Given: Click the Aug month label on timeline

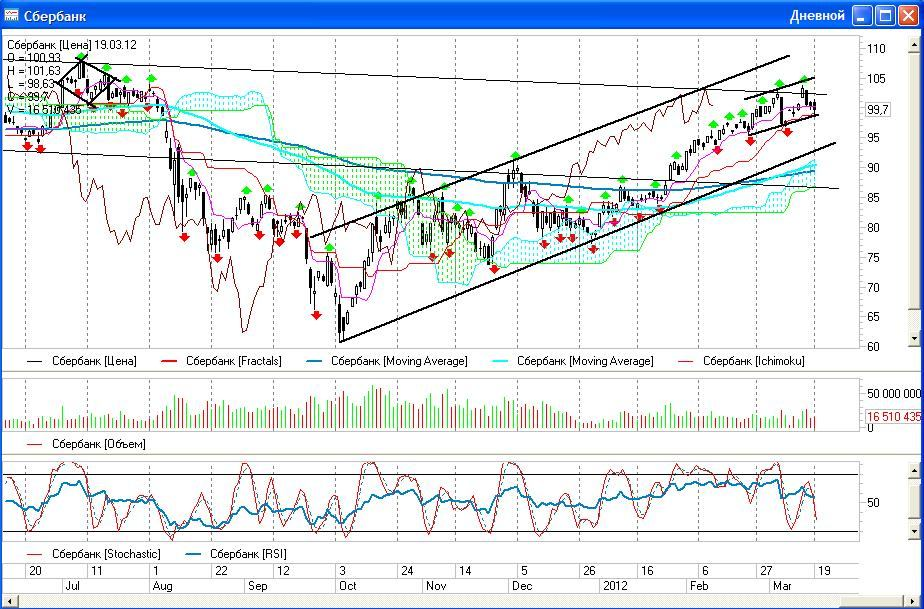Looking at the screenshot, I should (x=163, y=586).
